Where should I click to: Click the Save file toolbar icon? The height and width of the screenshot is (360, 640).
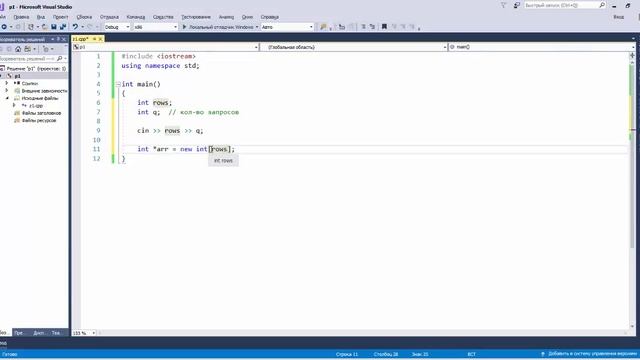(53, 27)
